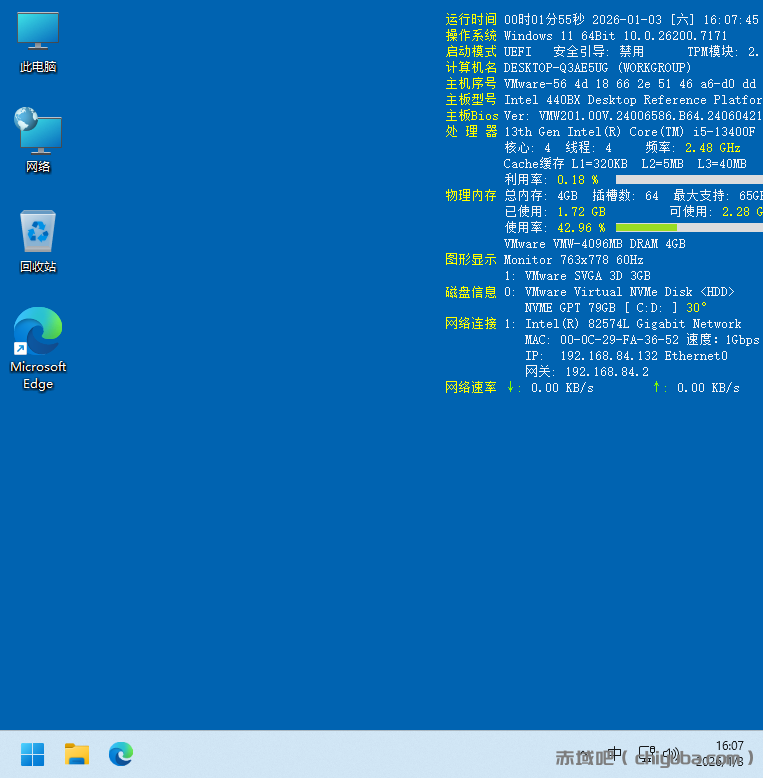Click the download speed down arrow
The width and height of the screenshot is (763, 778).
510,387
